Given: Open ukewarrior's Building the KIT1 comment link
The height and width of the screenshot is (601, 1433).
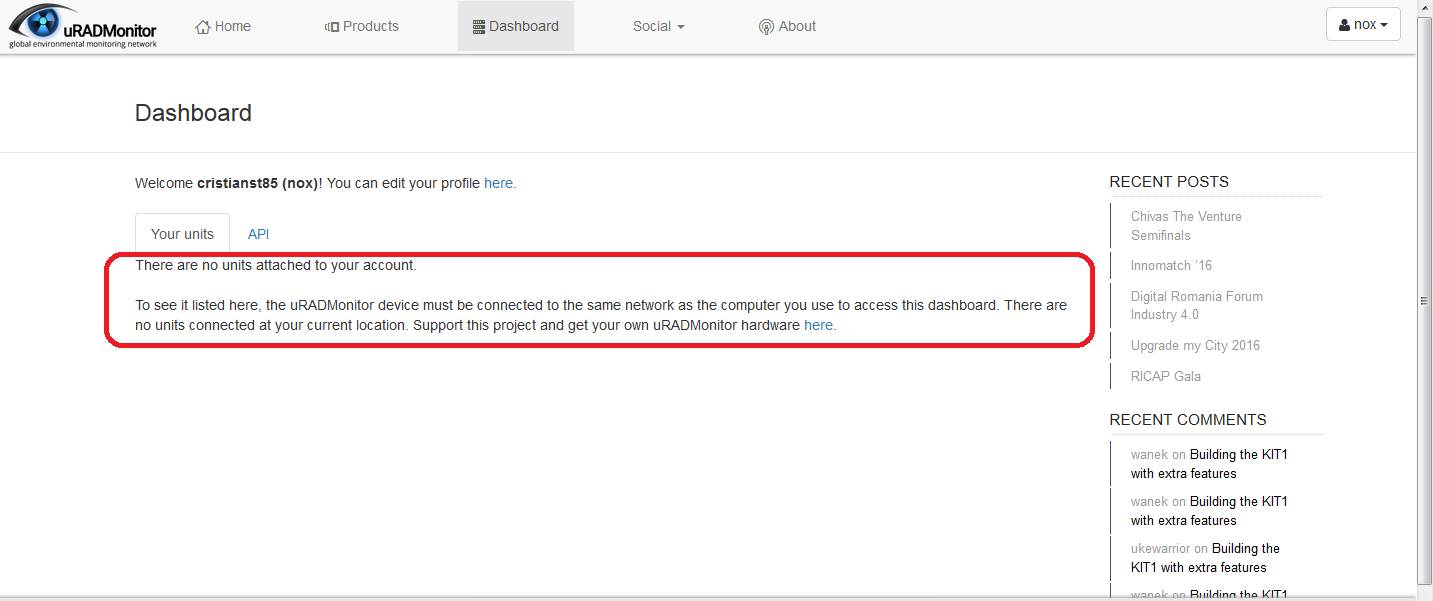Looking at the screenshot, I should click(x=1205, y=558).
